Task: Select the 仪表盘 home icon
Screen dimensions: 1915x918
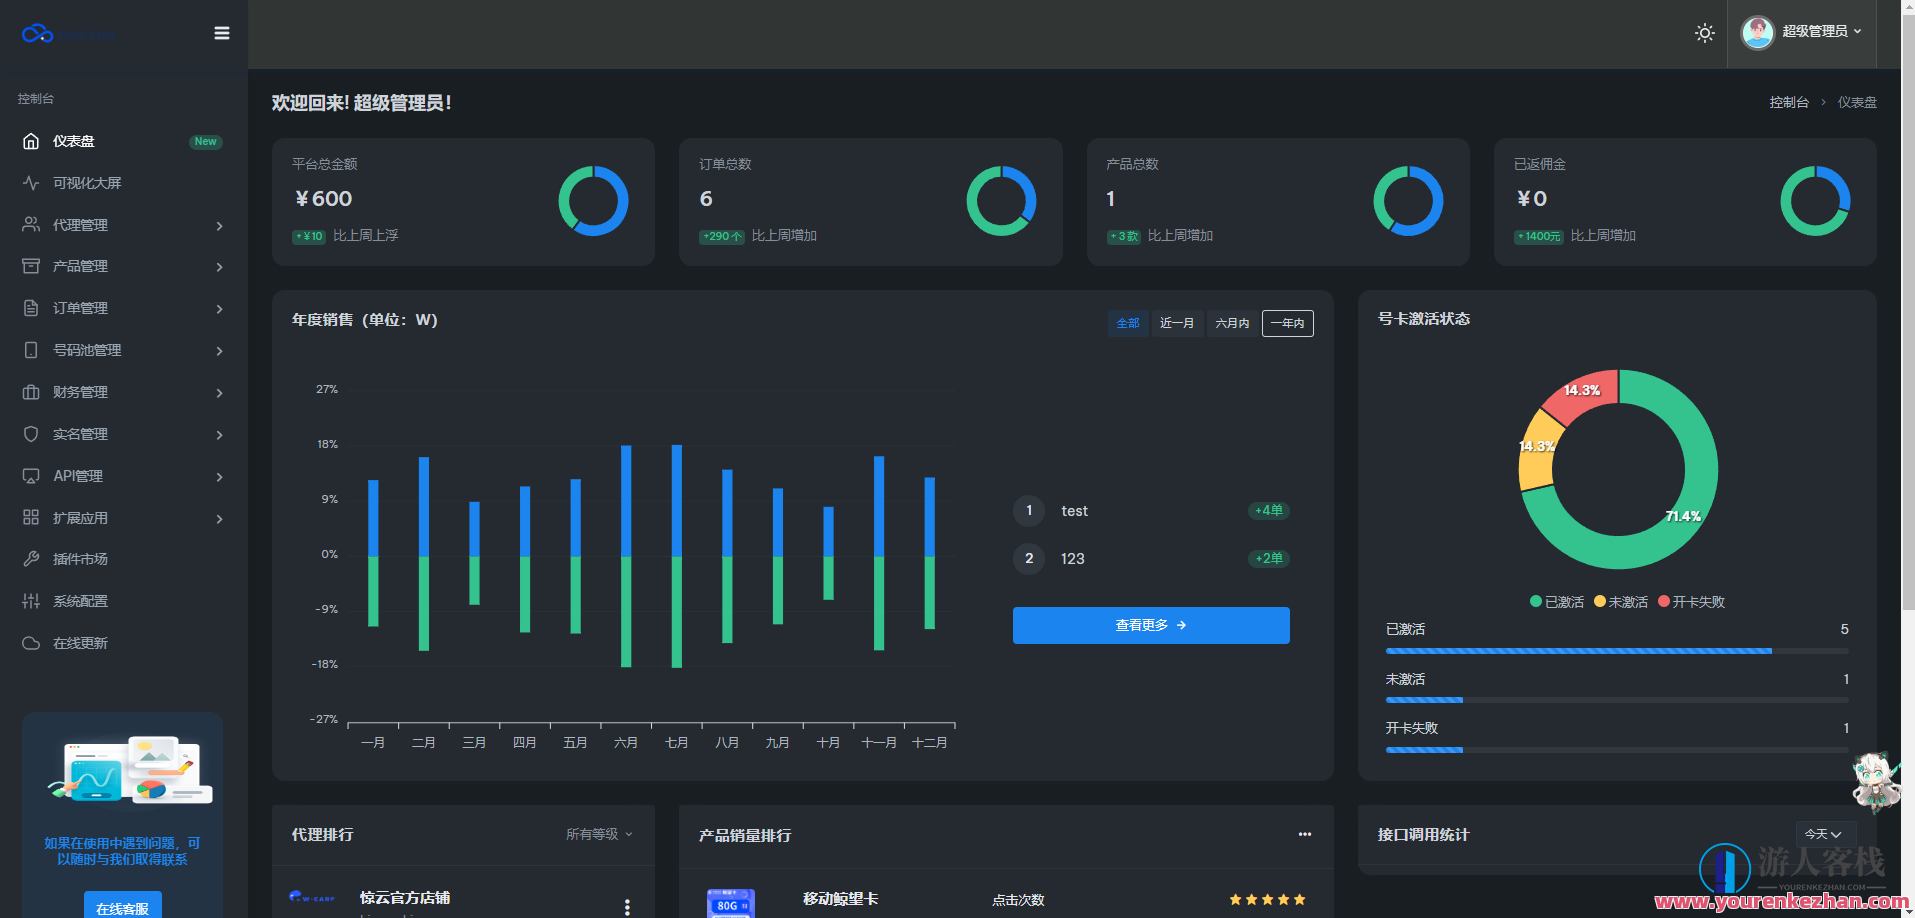Action: pos(31,141)
